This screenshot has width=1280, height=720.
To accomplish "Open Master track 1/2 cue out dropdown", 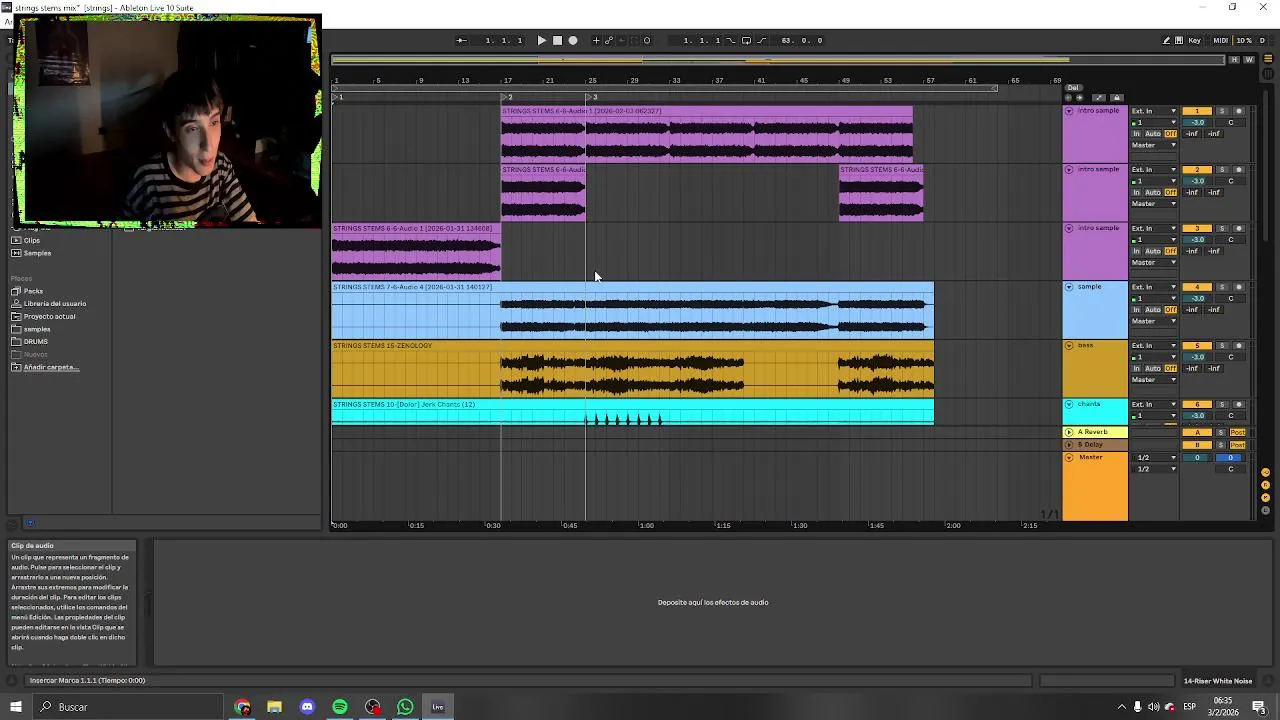I will click(x=1154, y=458).
